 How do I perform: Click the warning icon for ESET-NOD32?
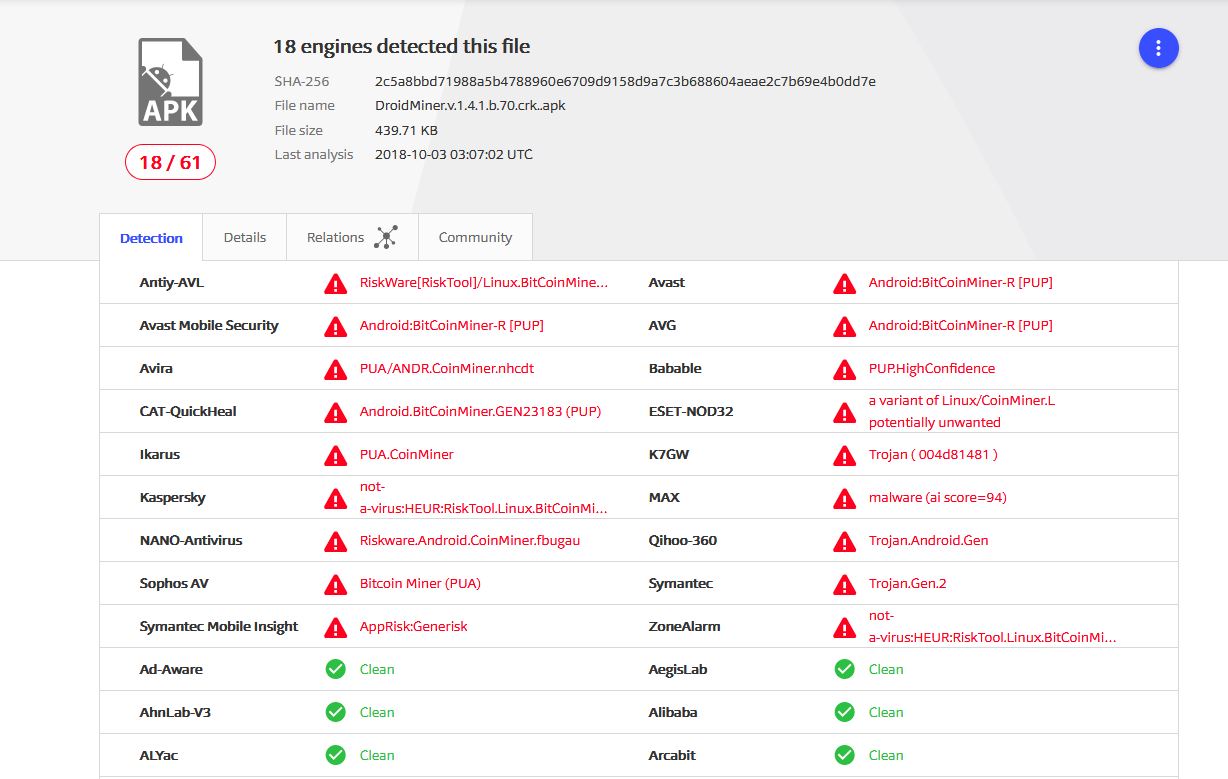[845, 412]
